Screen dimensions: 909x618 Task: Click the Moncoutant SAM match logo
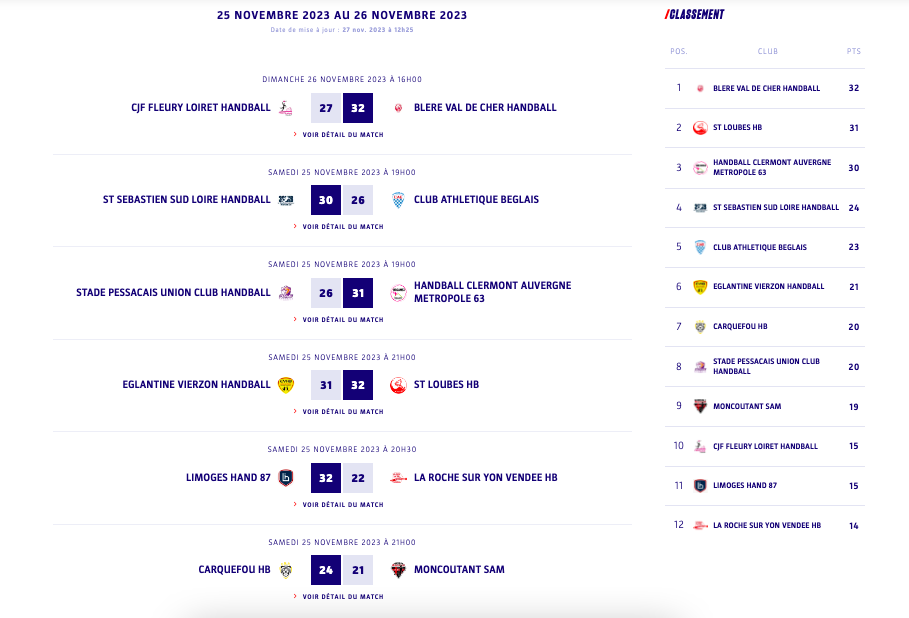[x=398, y=570]
